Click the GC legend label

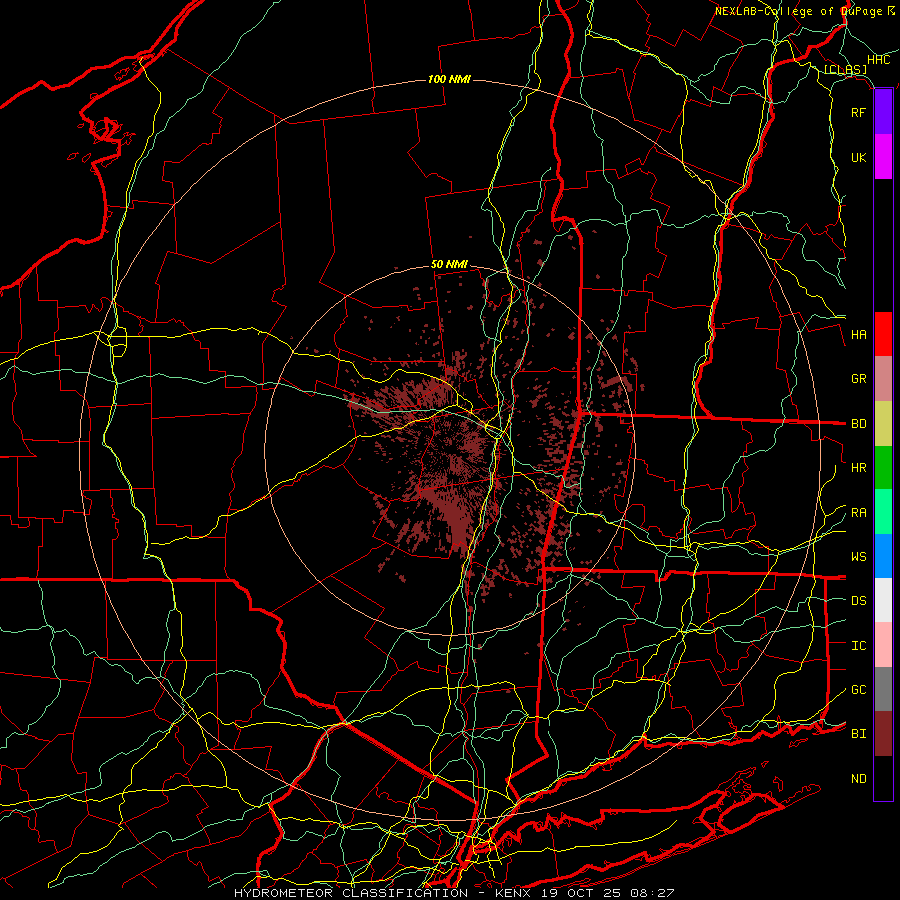(x=858, y=689)
